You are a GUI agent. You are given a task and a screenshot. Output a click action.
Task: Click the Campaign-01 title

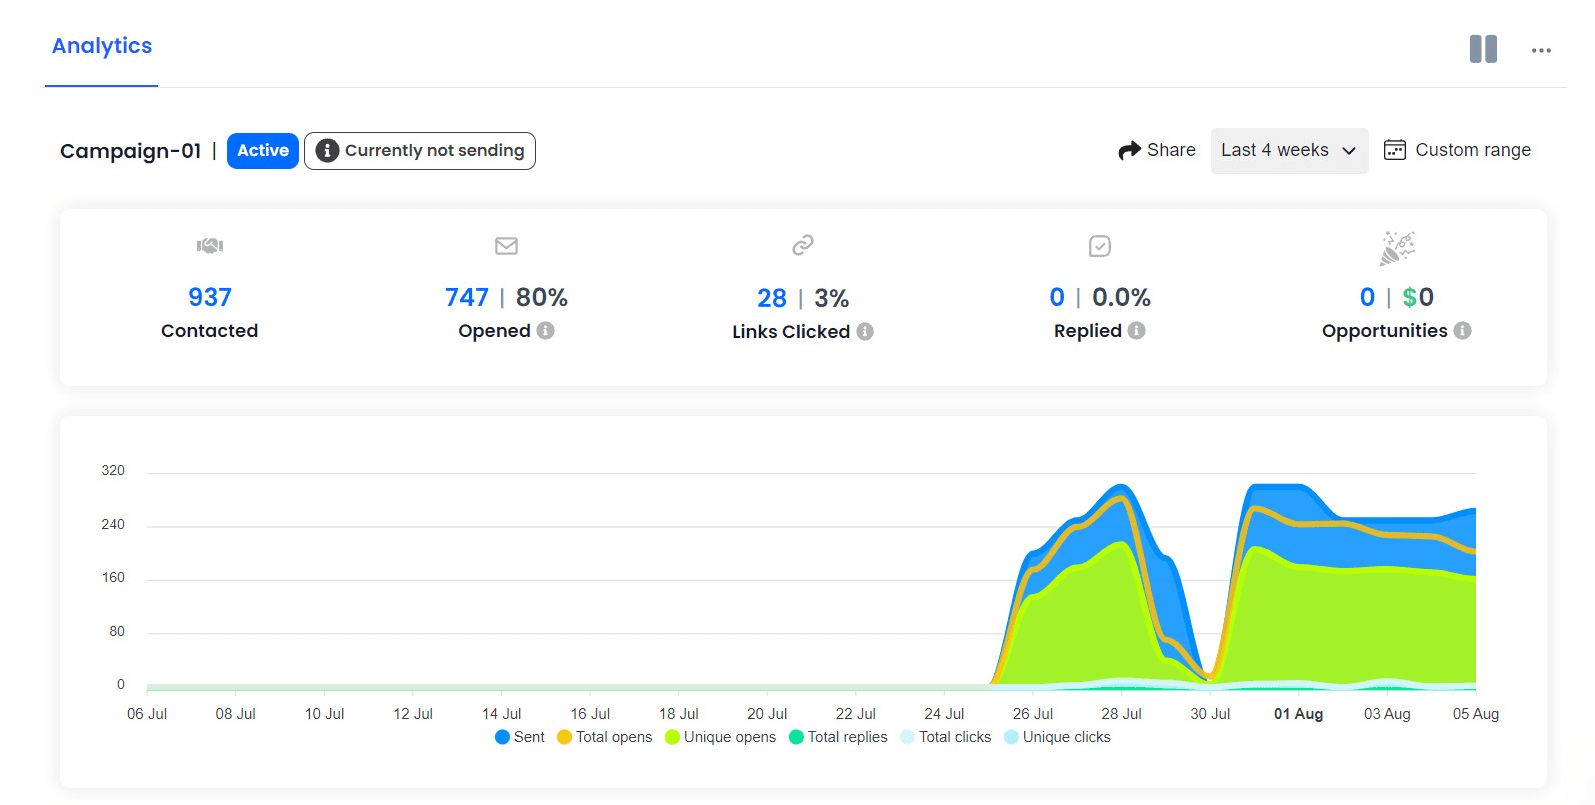(130, 151)
